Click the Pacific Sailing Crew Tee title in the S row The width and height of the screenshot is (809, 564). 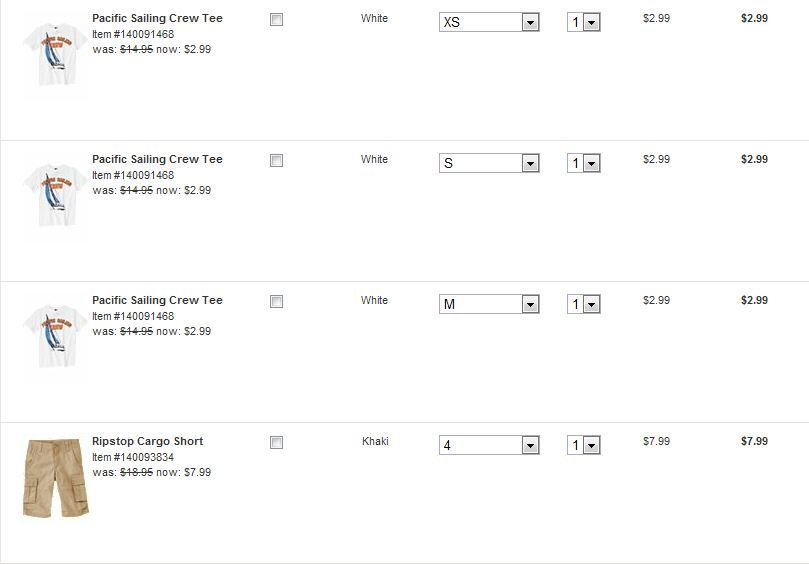click(157, 159)
